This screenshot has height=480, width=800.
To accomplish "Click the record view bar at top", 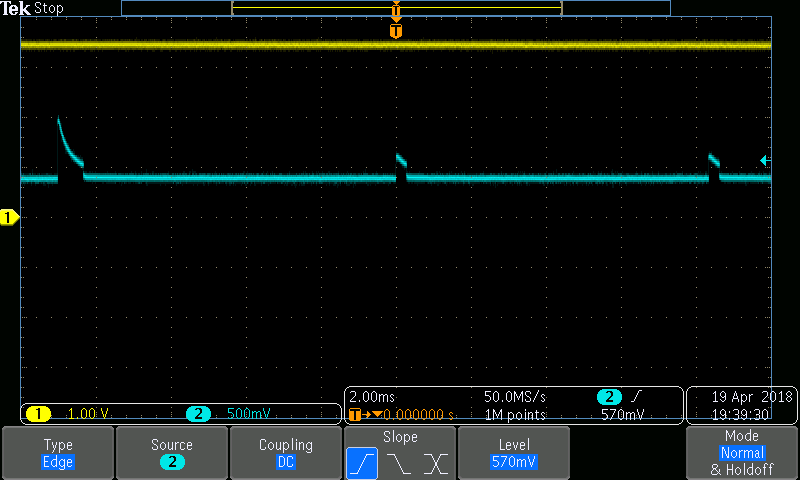I will pos(395,8).
